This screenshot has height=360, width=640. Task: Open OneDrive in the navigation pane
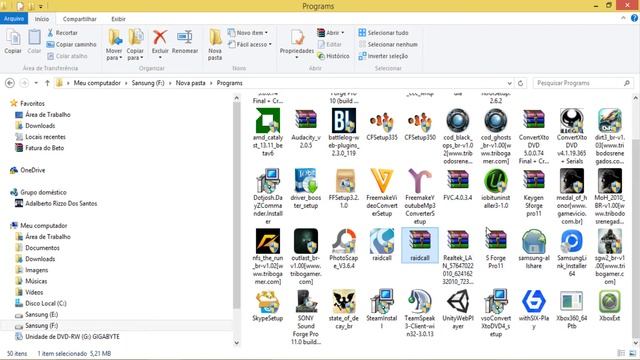tap(33, 170)
